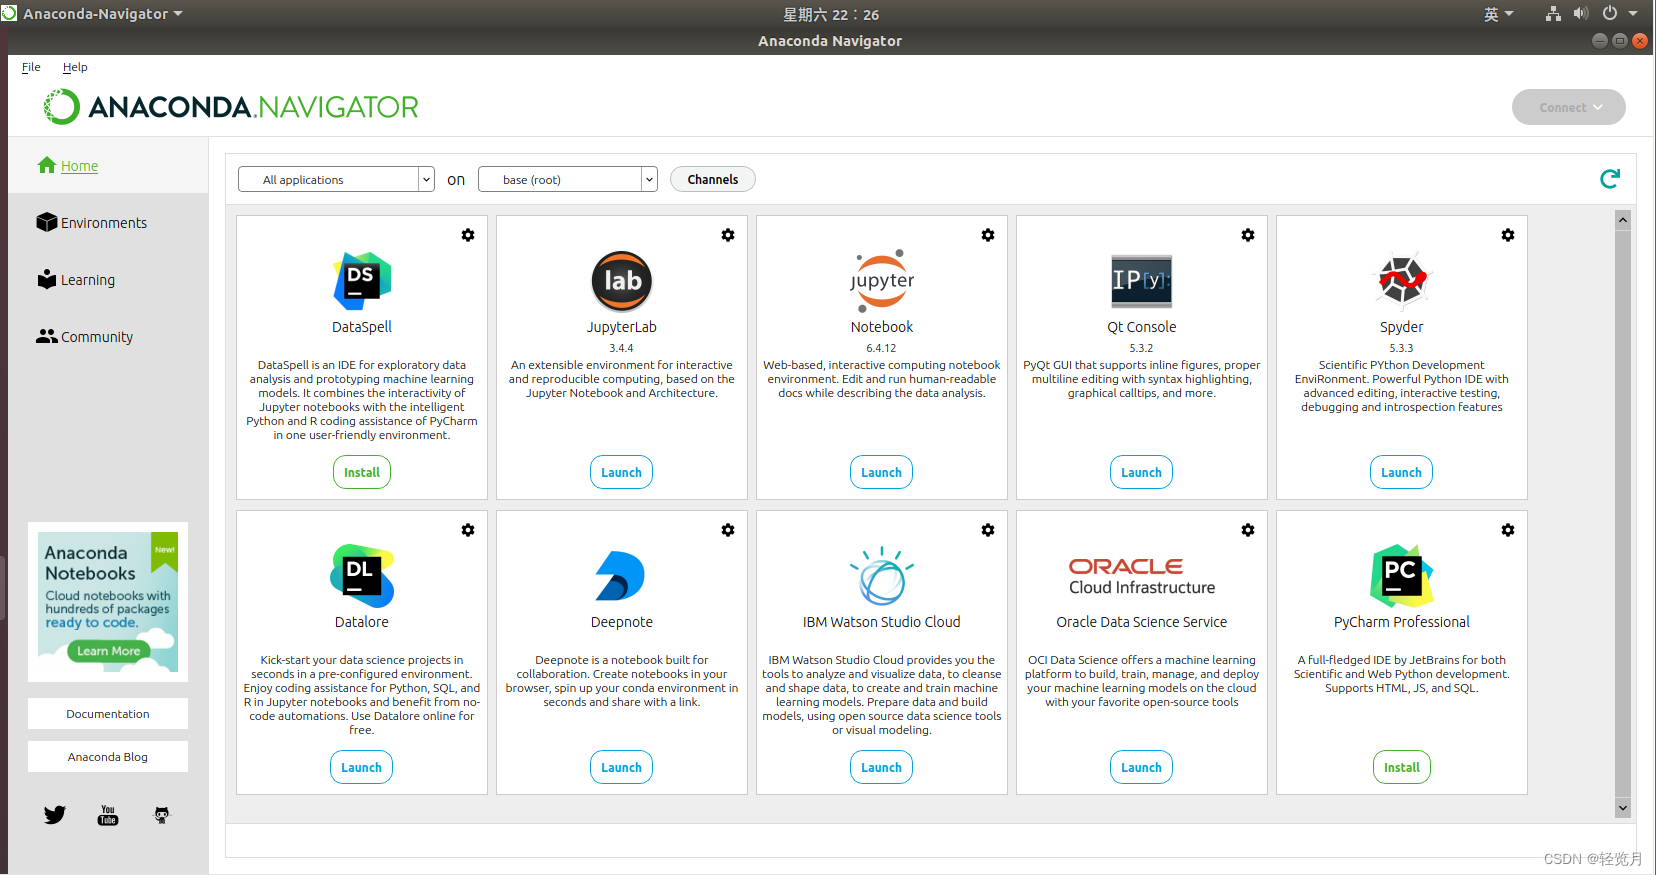This screenshot has height=875, width=1656.
Task: Open IBM Watson Studio settings gear
Action: pos(988,530)
